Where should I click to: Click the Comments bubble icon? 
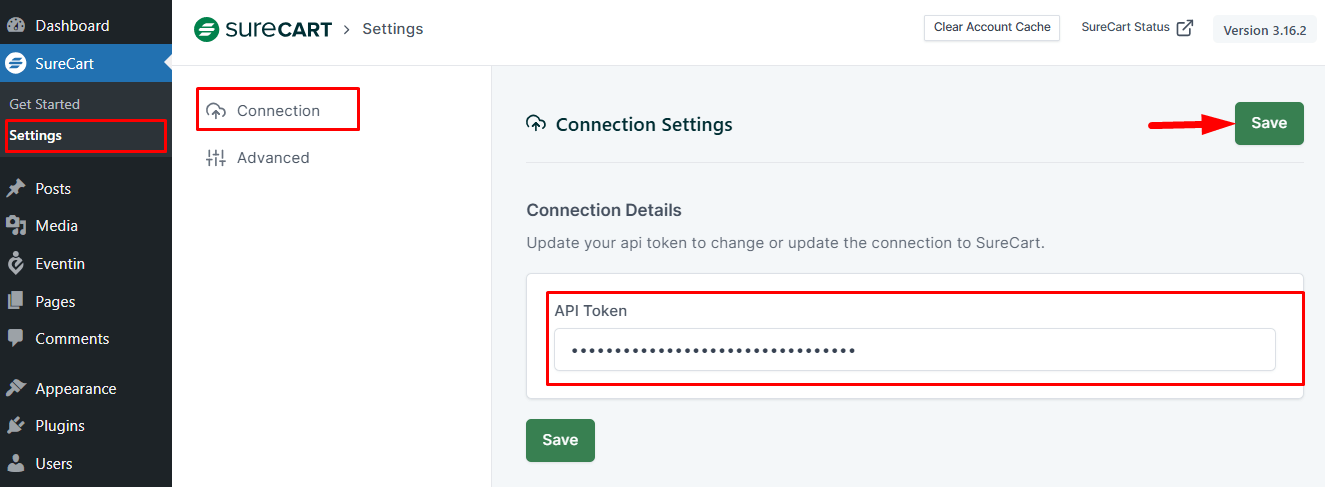[x=16, y=339]
